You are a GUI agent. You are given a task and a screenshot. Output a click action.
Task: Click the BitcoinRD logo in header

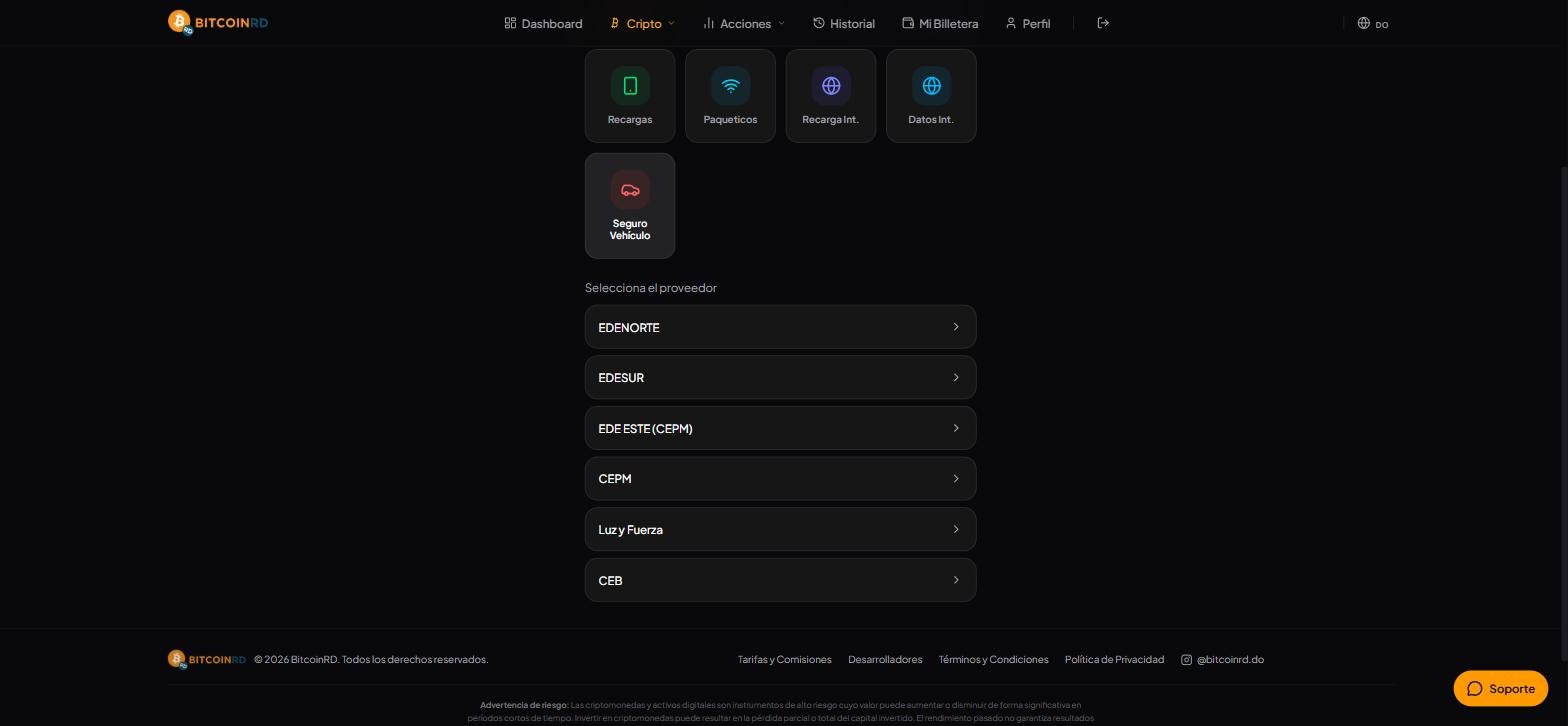(x=218, y=23)
